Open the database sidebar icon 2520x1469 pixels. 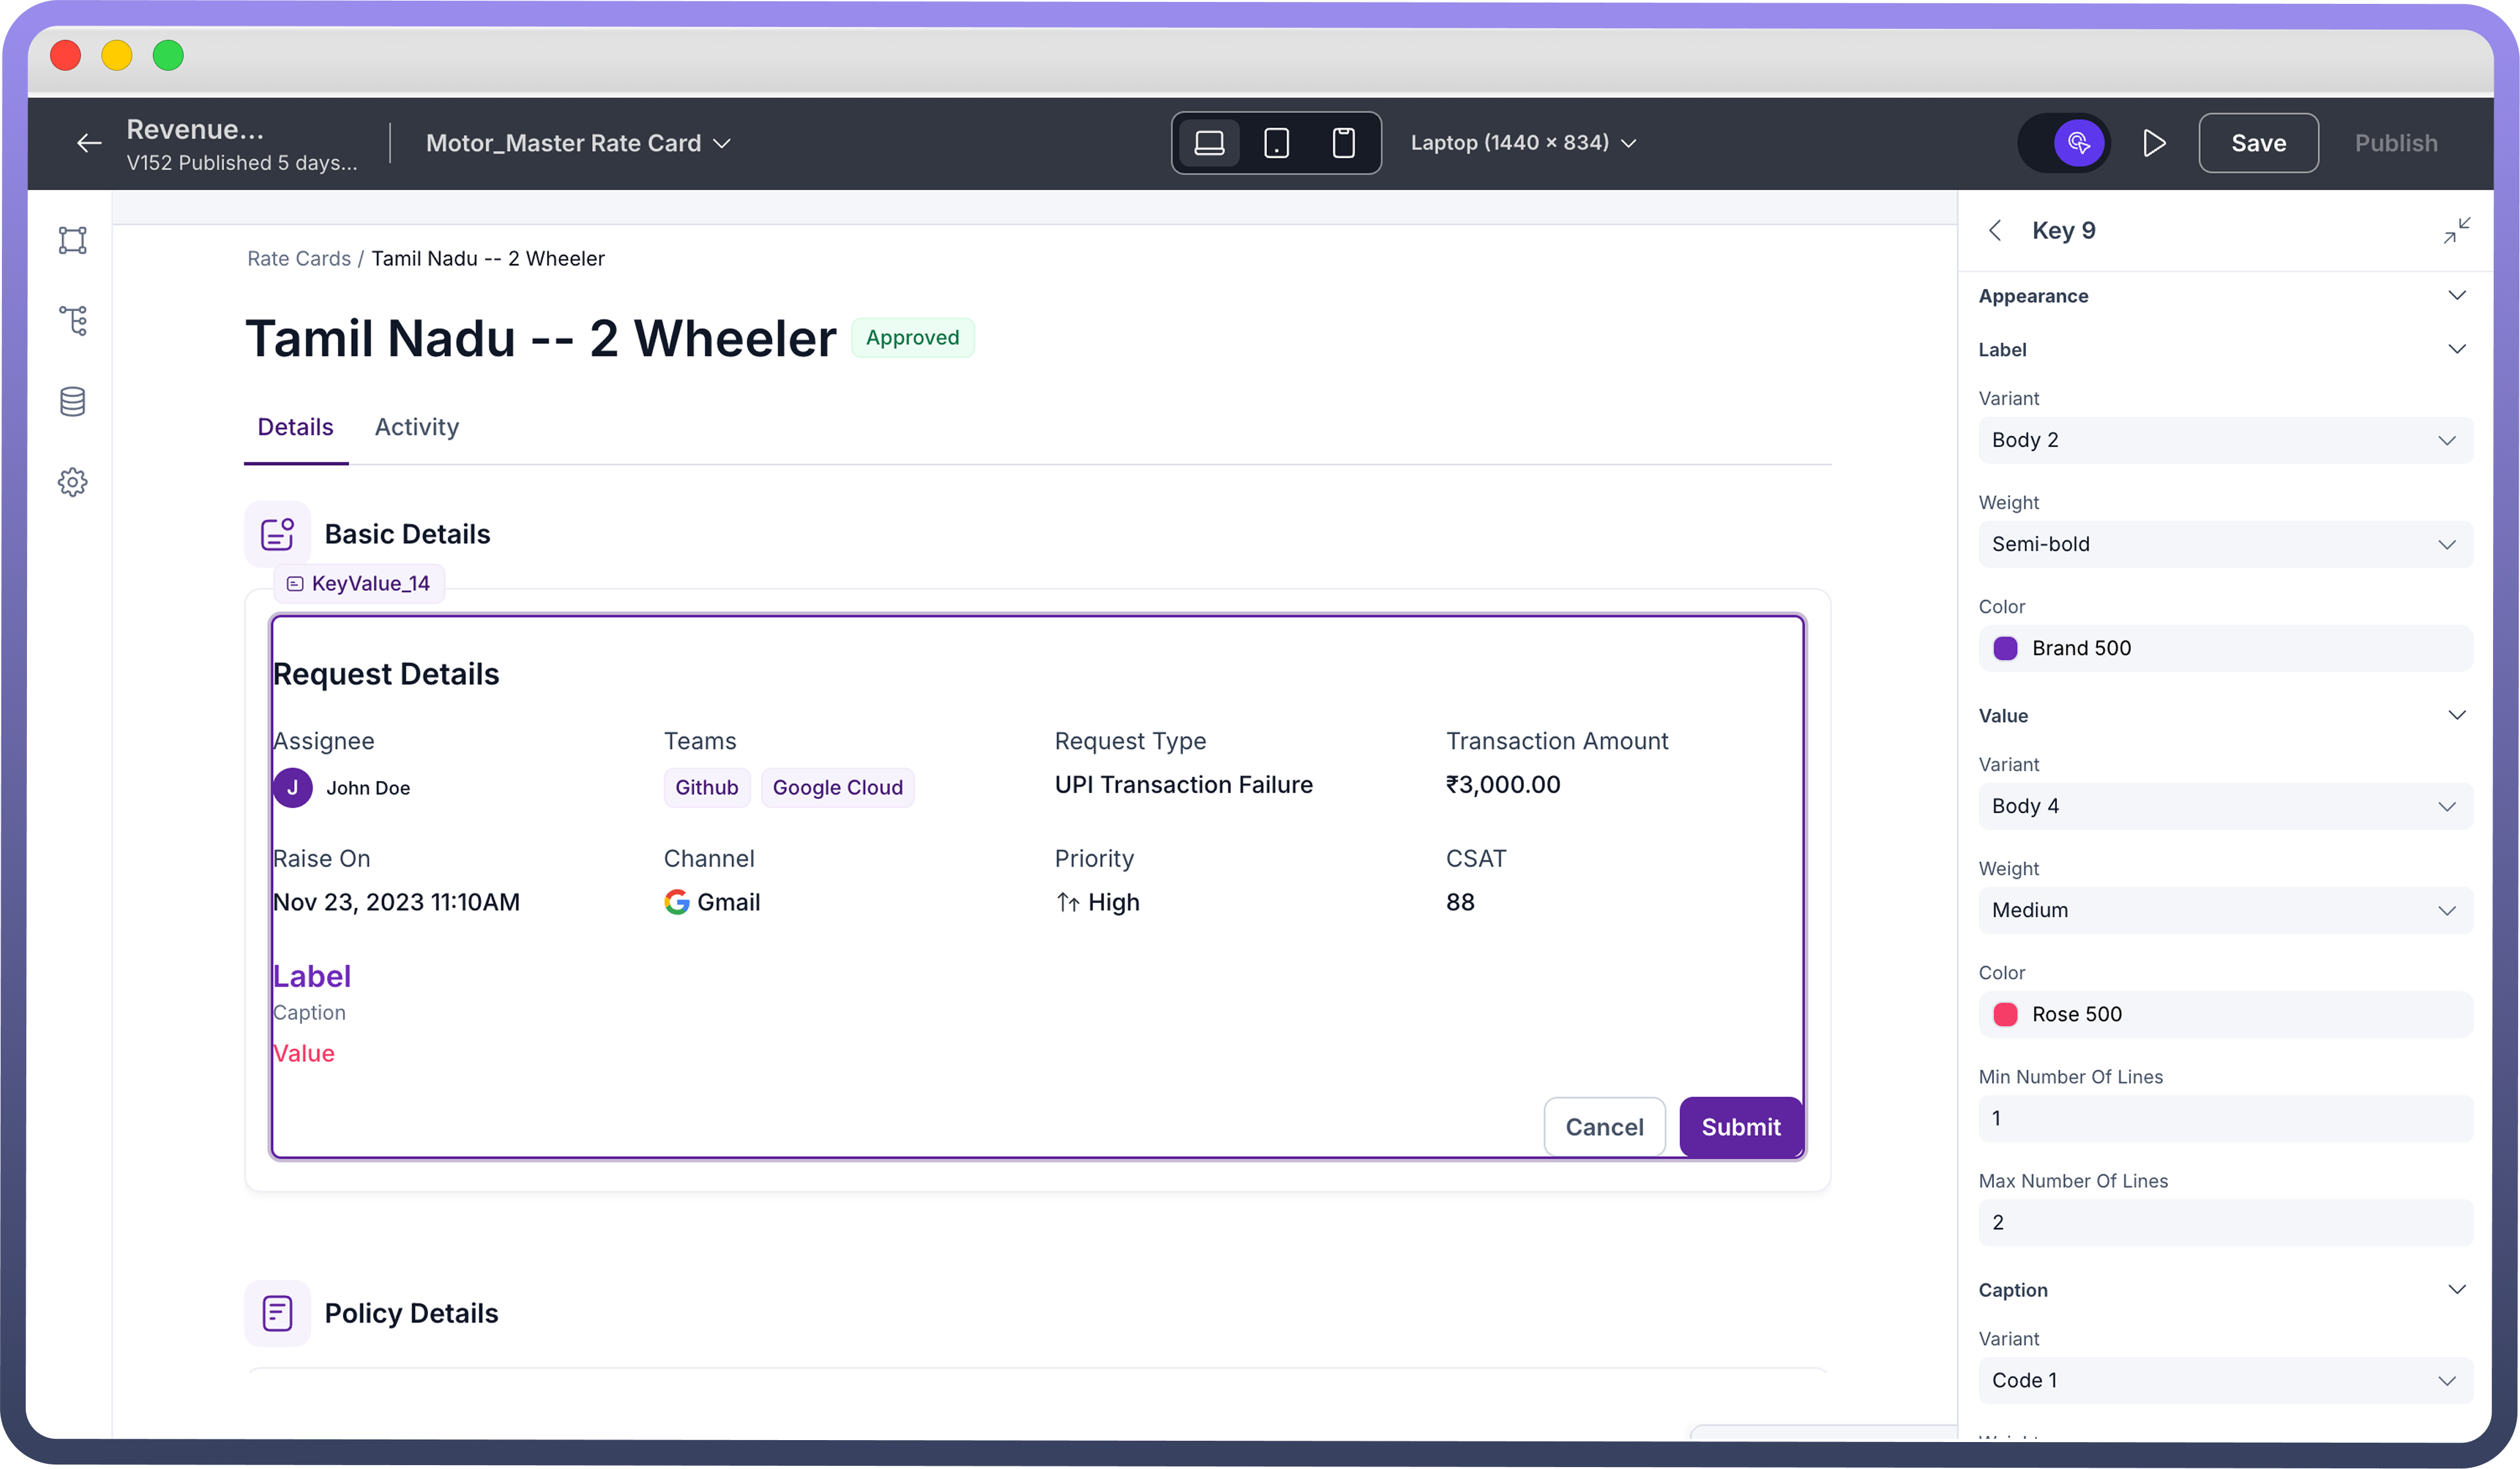[x=73, y=402]
